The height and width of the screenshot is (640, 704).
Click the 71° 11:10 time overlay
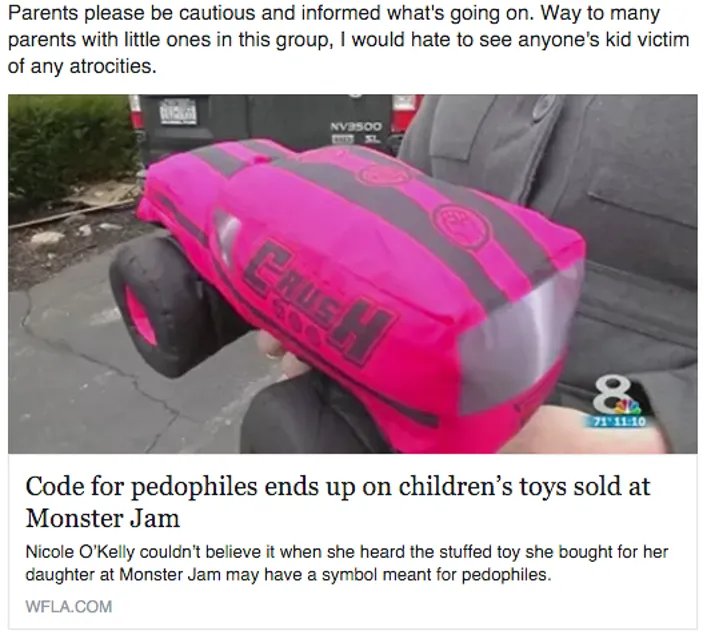[x=618, y=422]
